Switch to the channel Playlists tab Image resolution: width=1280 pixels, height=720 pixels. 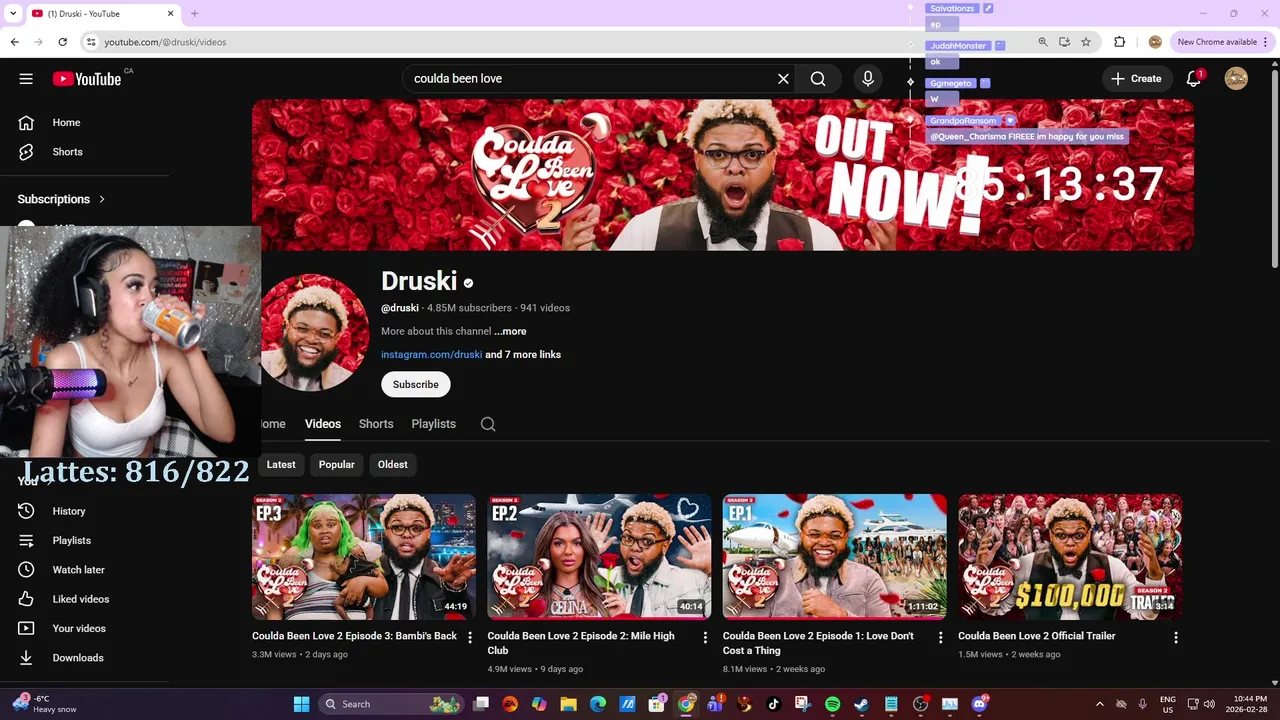[433, 424]
